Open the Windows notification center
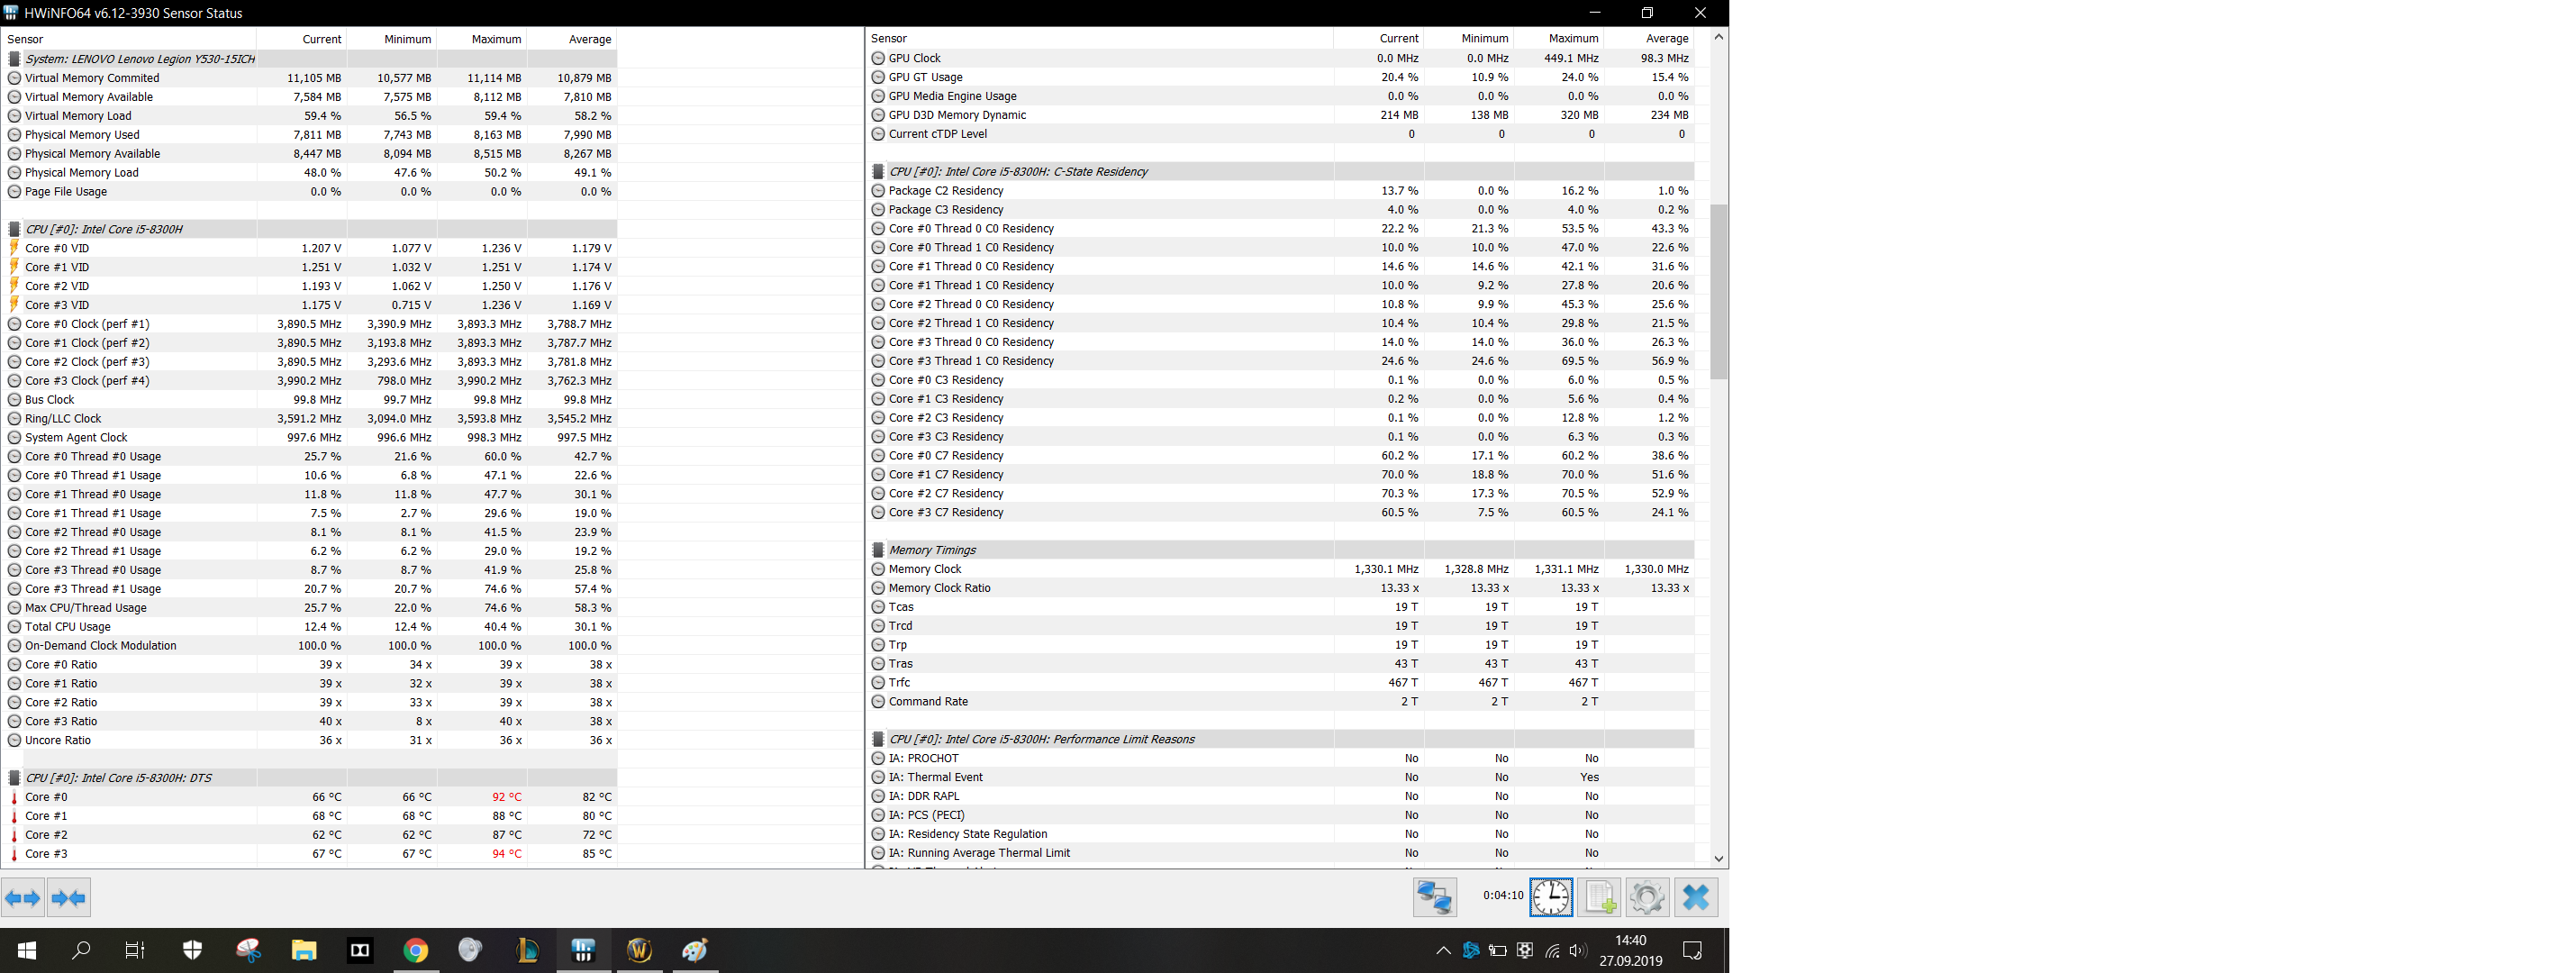2576x973 pixels. point(1692,951)
